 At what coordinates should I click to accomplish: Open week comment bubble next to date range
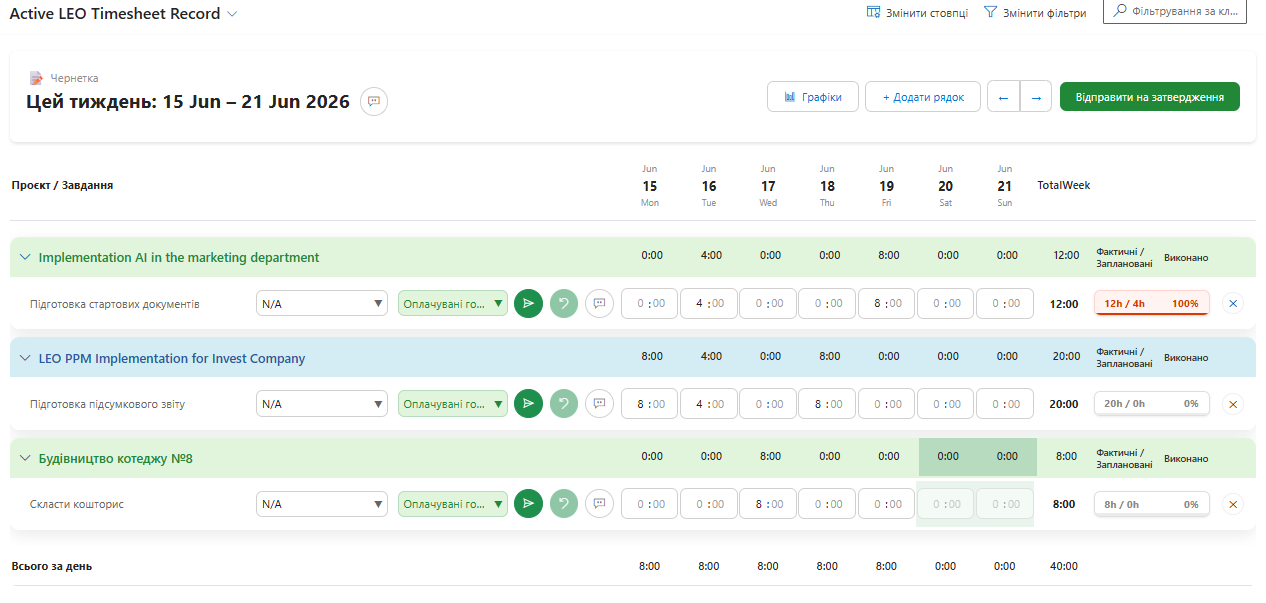pyautogui.click(x=374, y=102)
